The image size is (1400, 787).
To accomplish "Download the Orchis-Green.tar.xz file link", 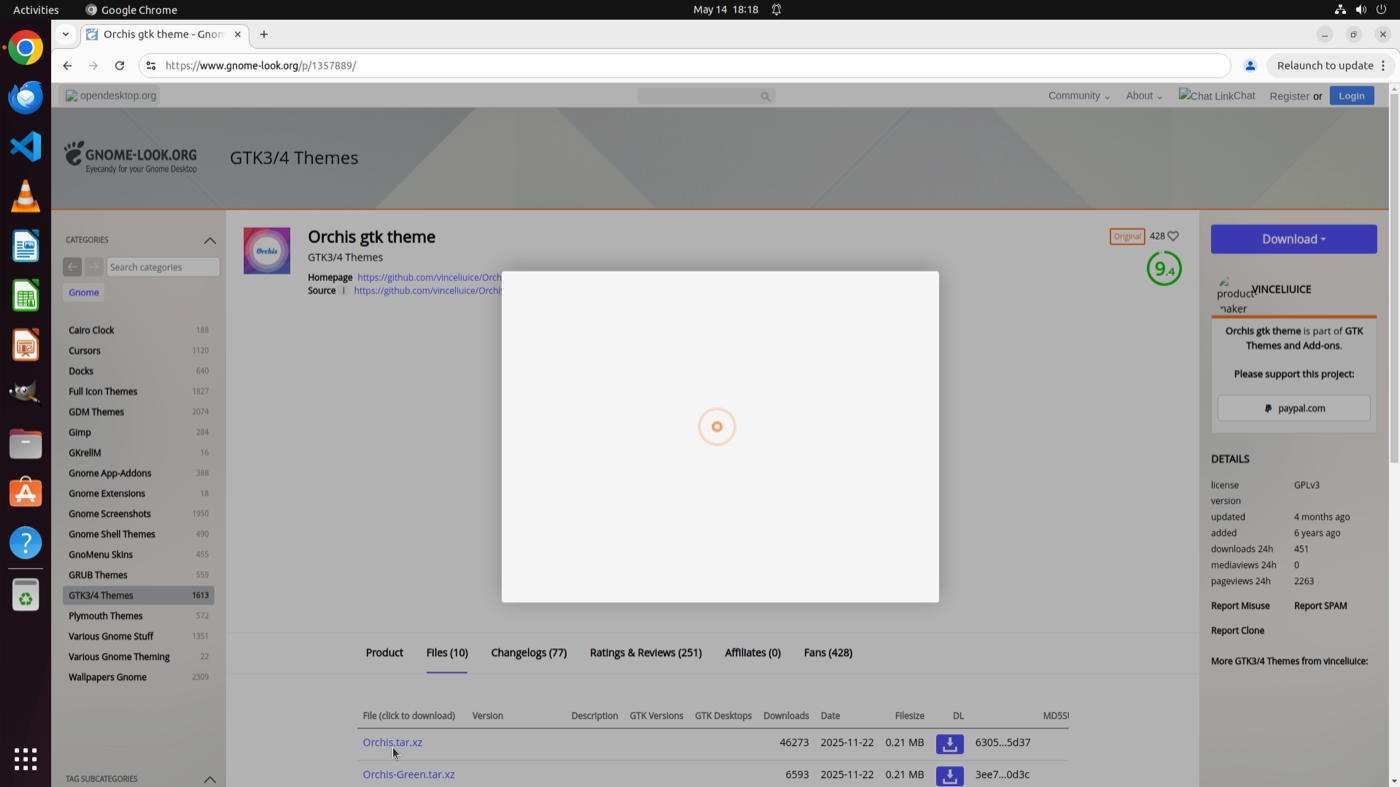I will 408,775.
